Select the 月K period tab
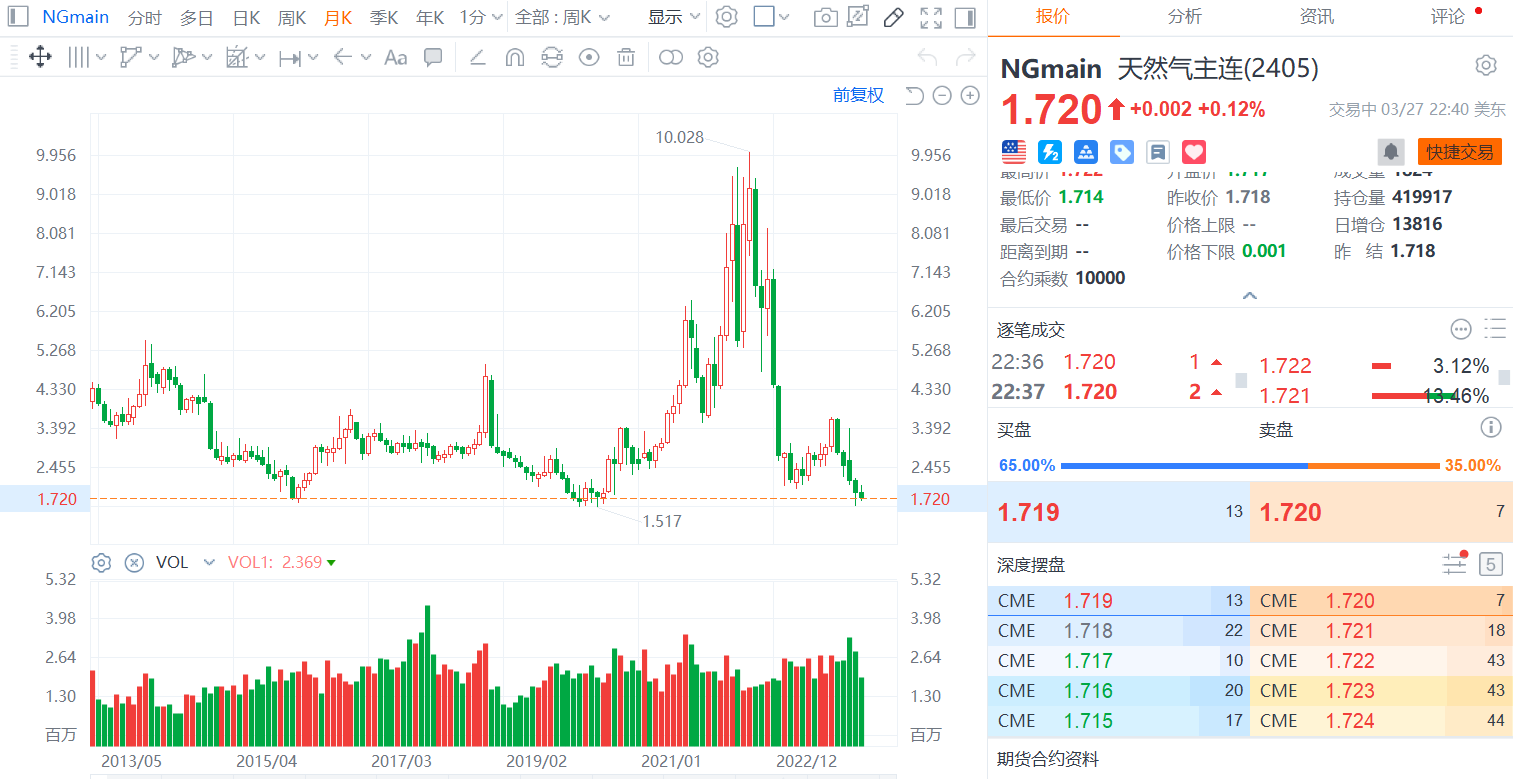1514x779 pixels. point(338,17)
